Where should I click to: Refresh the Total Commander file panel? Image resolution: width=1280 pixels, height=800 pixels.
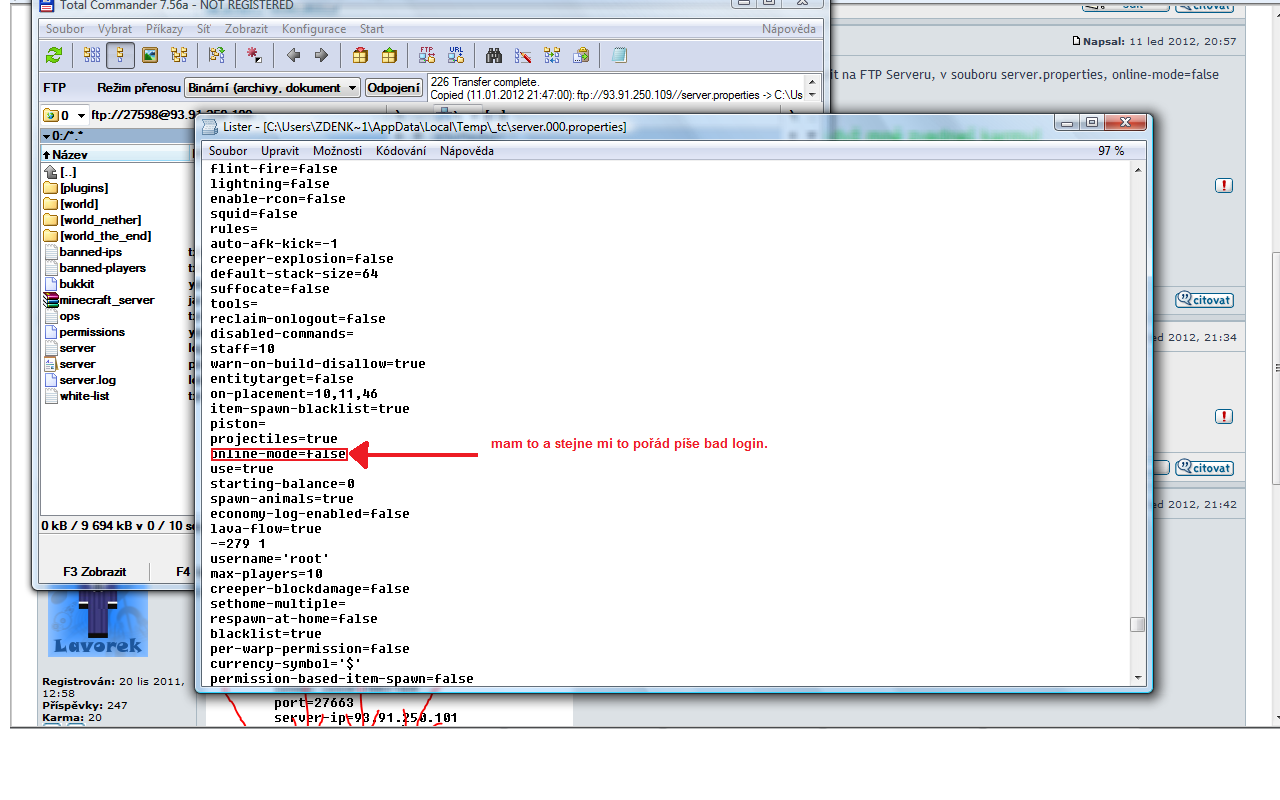[54, 55]
